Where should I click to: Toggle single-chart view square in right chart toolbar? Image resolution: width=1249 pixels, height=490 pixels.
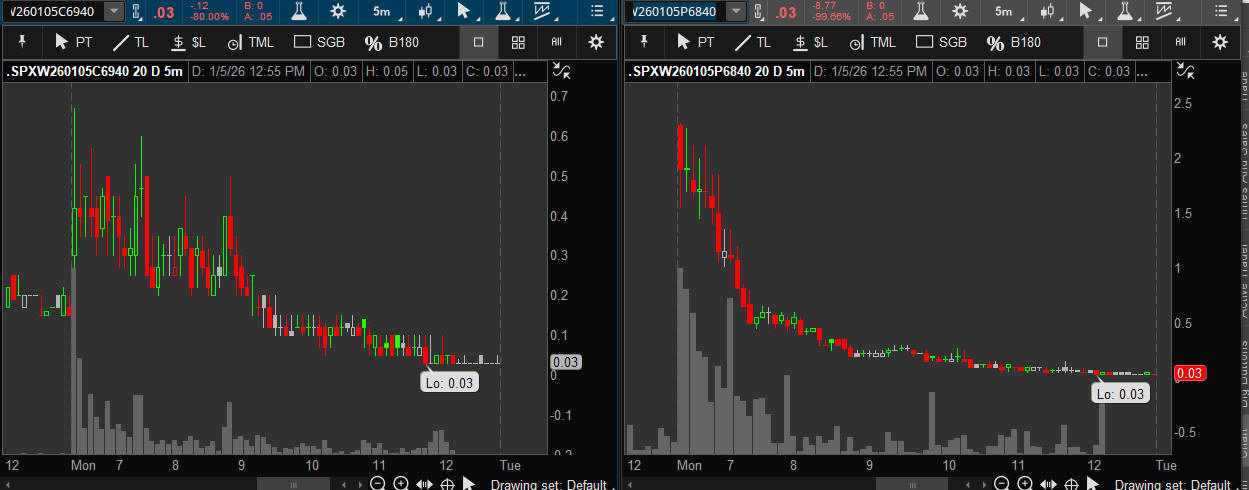[x=1102, y=43]
